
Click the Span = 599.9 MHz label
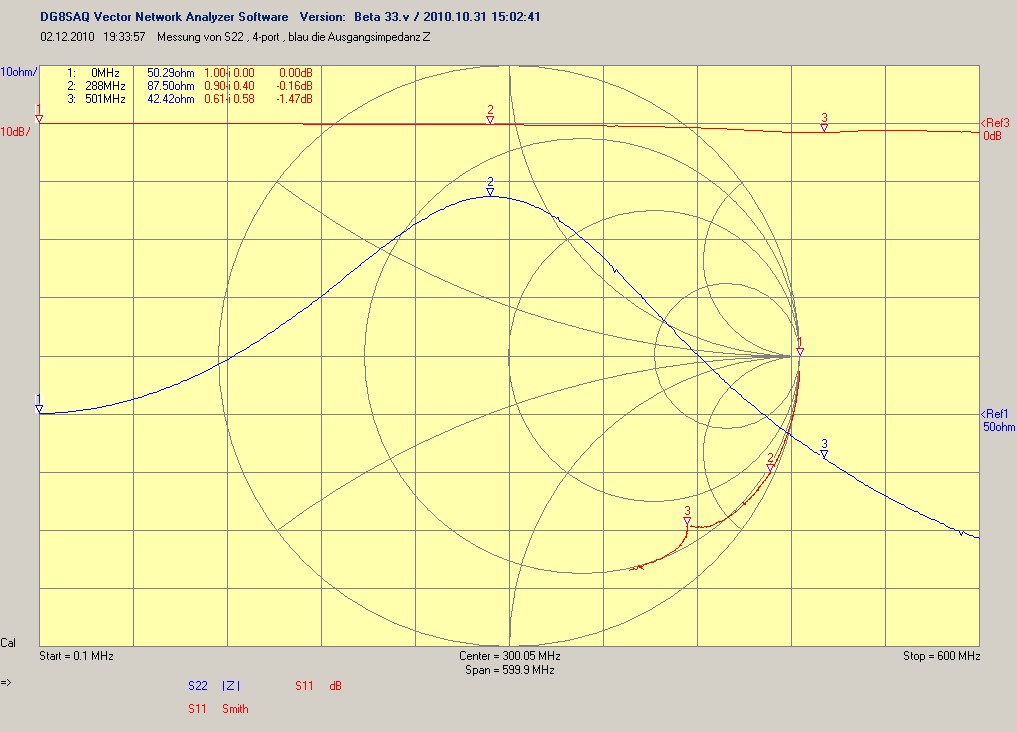(510, 670)
